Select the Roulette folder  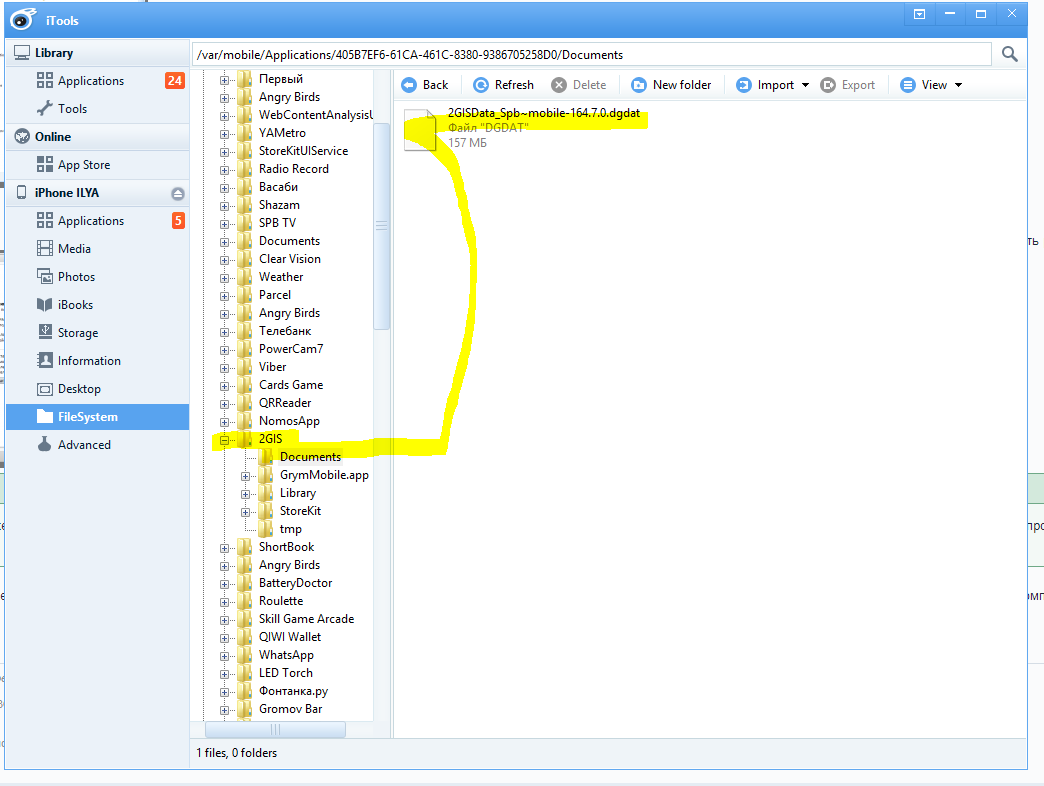tap(281, 600)
